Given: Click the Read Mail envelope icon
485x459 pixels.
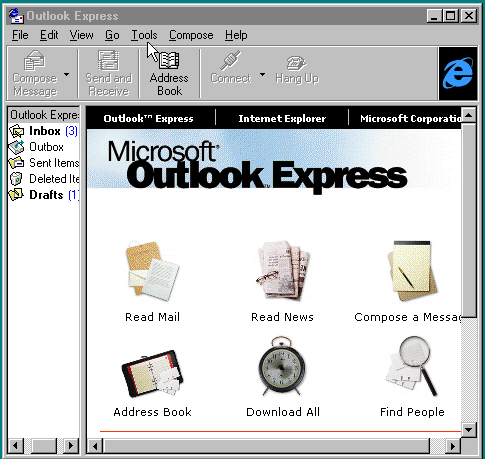Looking at the screenshot, I should pos(153,271).
